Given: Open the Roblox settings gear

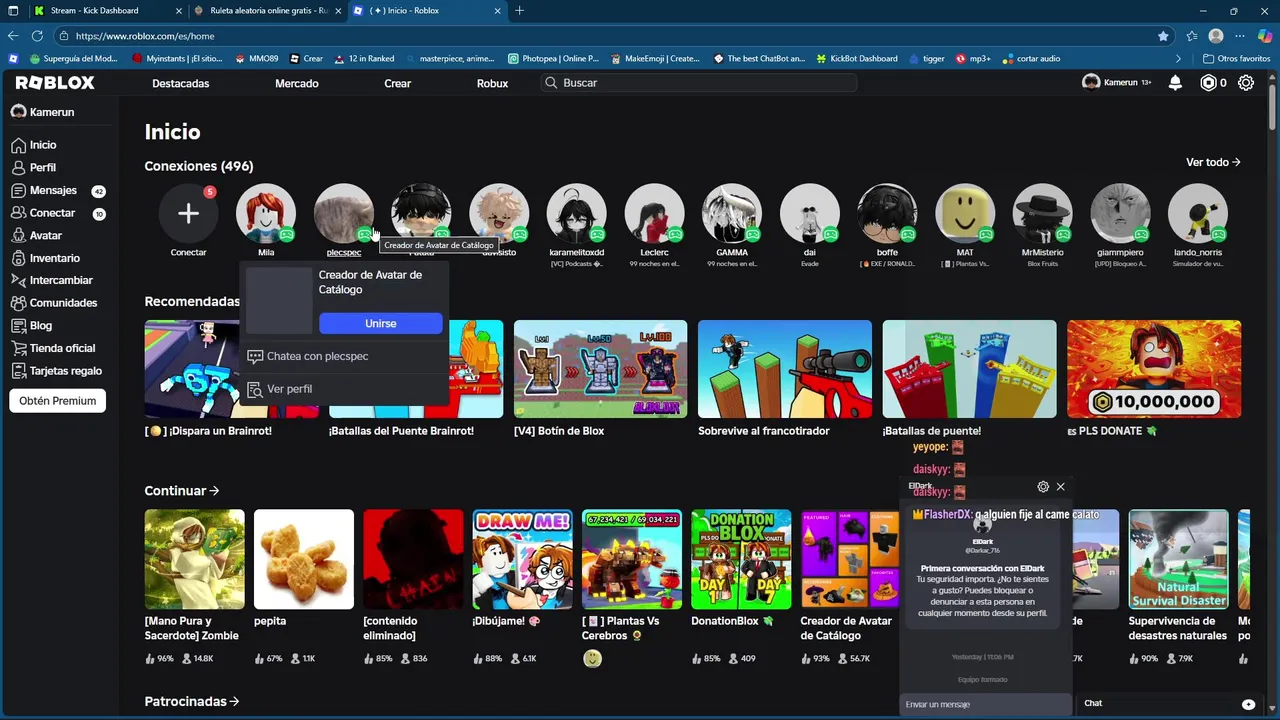Looking at the screenshot, I should point(1246,83).
